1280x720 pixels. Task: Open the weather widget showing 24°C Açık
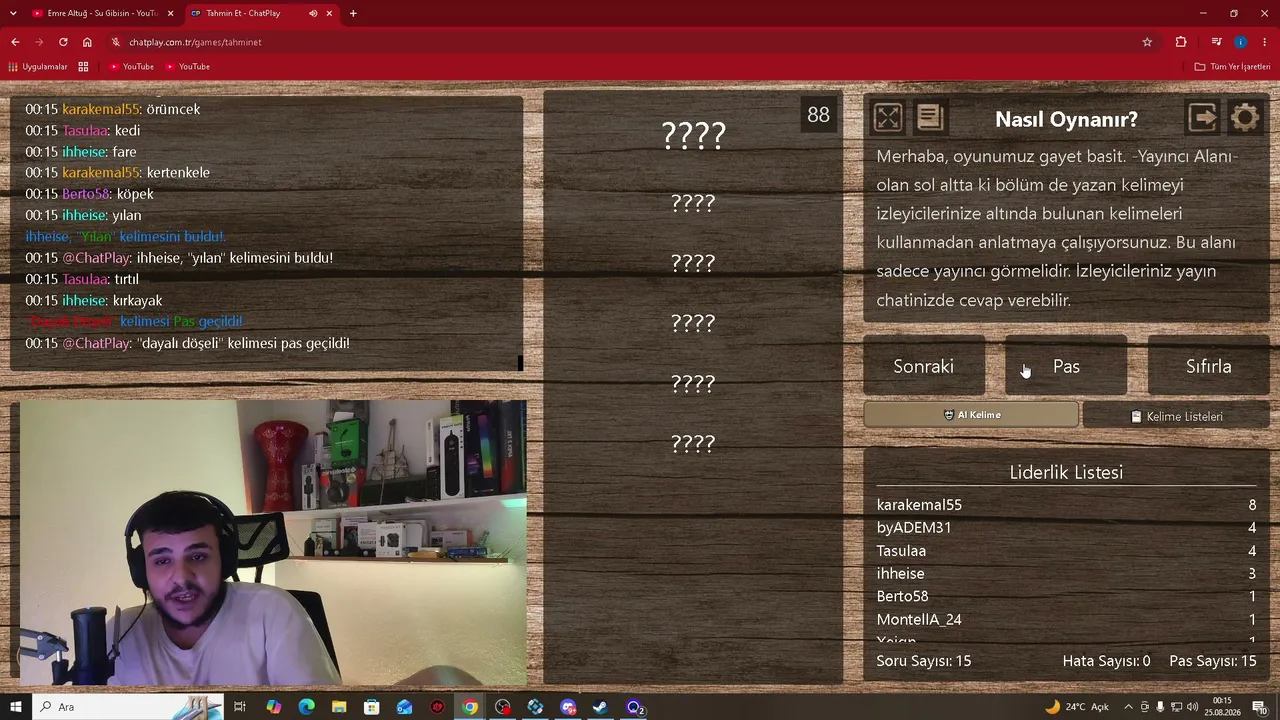pos(1076,707)
